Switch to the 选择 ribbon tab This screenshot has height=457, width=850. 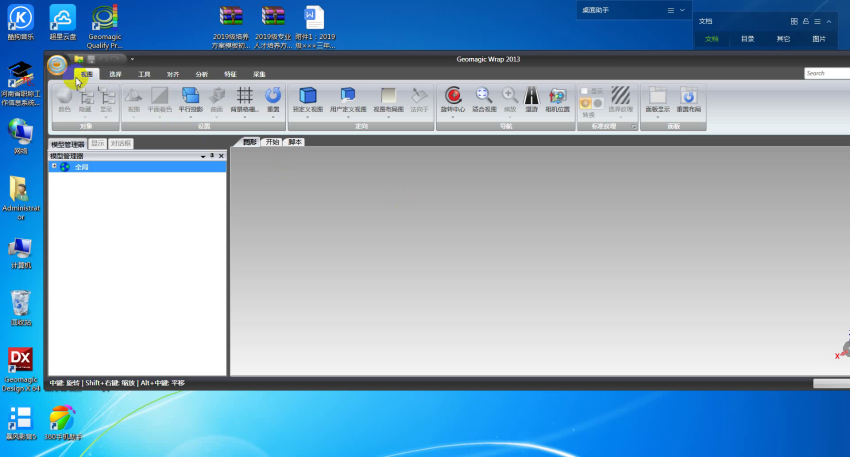point(115,74)
